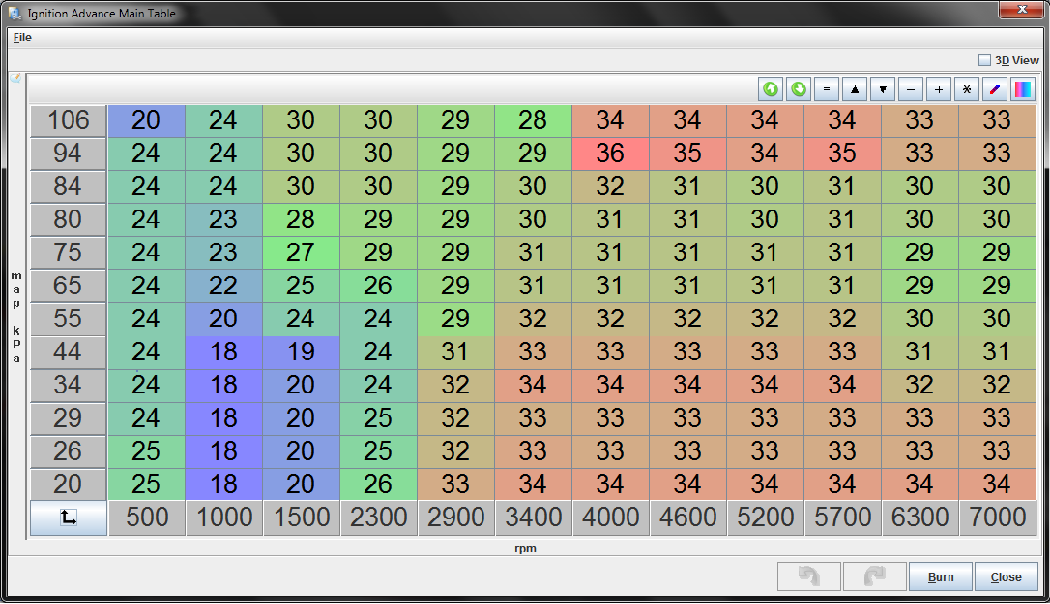Select the cell 27 at 75 kPa, 1500 rpm

click(301, 253)
